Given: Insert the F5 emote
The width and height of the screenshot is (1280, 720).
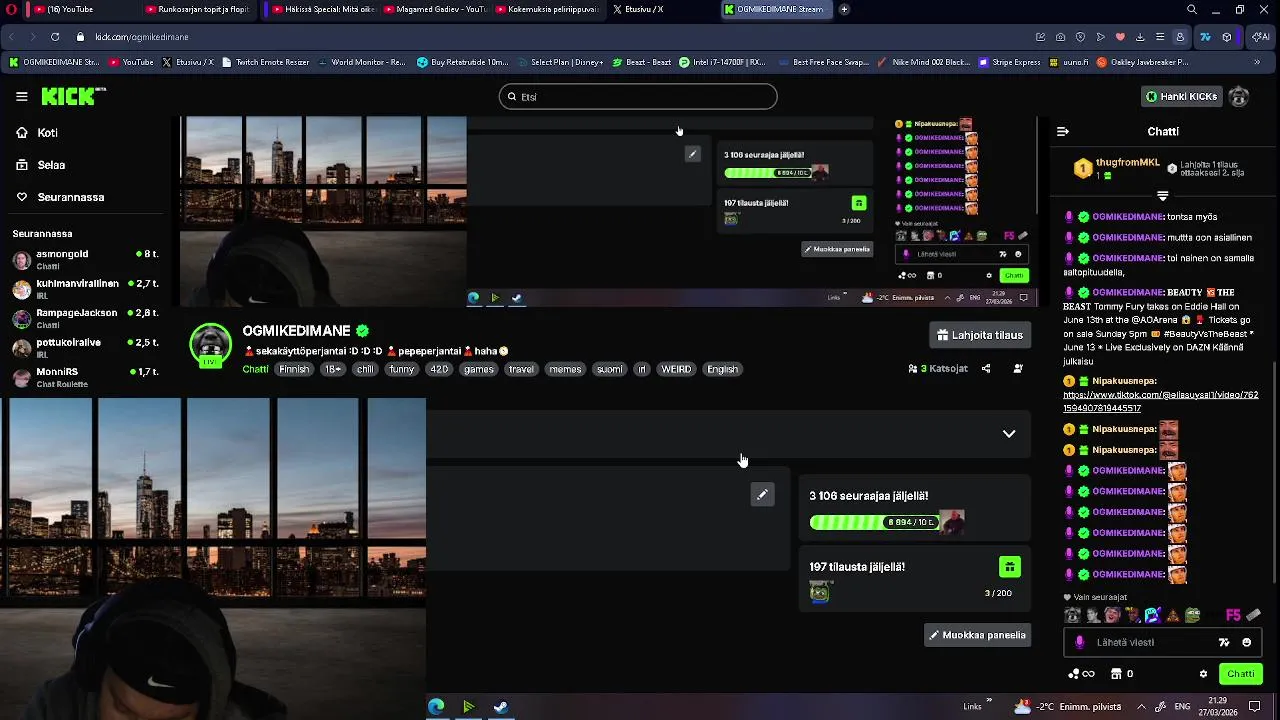Looking at the screenshot, I should pyautogui.click(x=1232, y=615).
